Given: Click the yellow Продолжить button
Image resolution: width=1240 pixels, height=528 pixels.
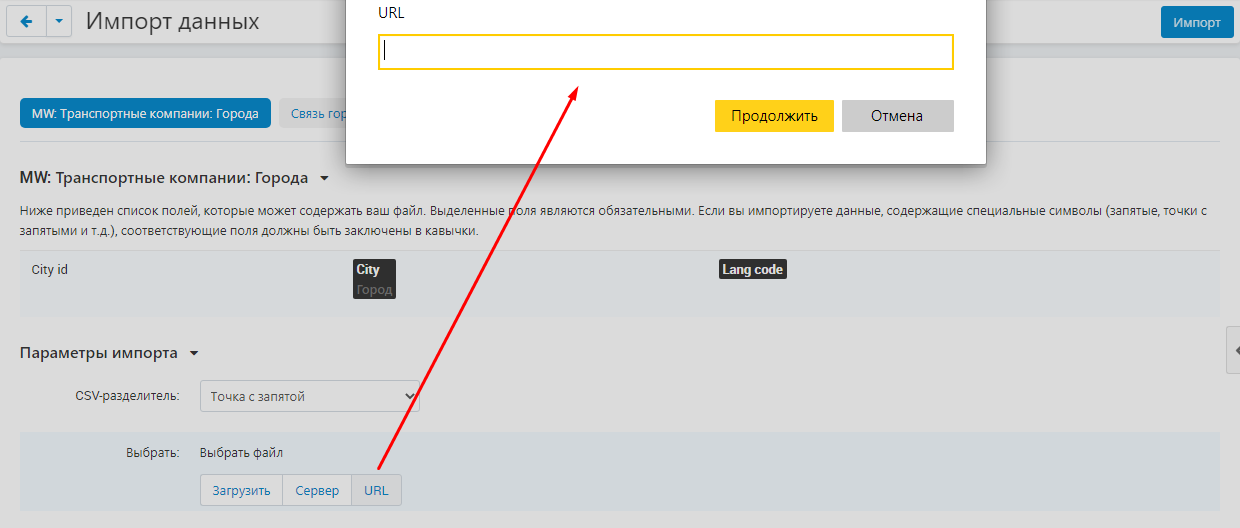Looking at the screenshot, I should 774,116.
